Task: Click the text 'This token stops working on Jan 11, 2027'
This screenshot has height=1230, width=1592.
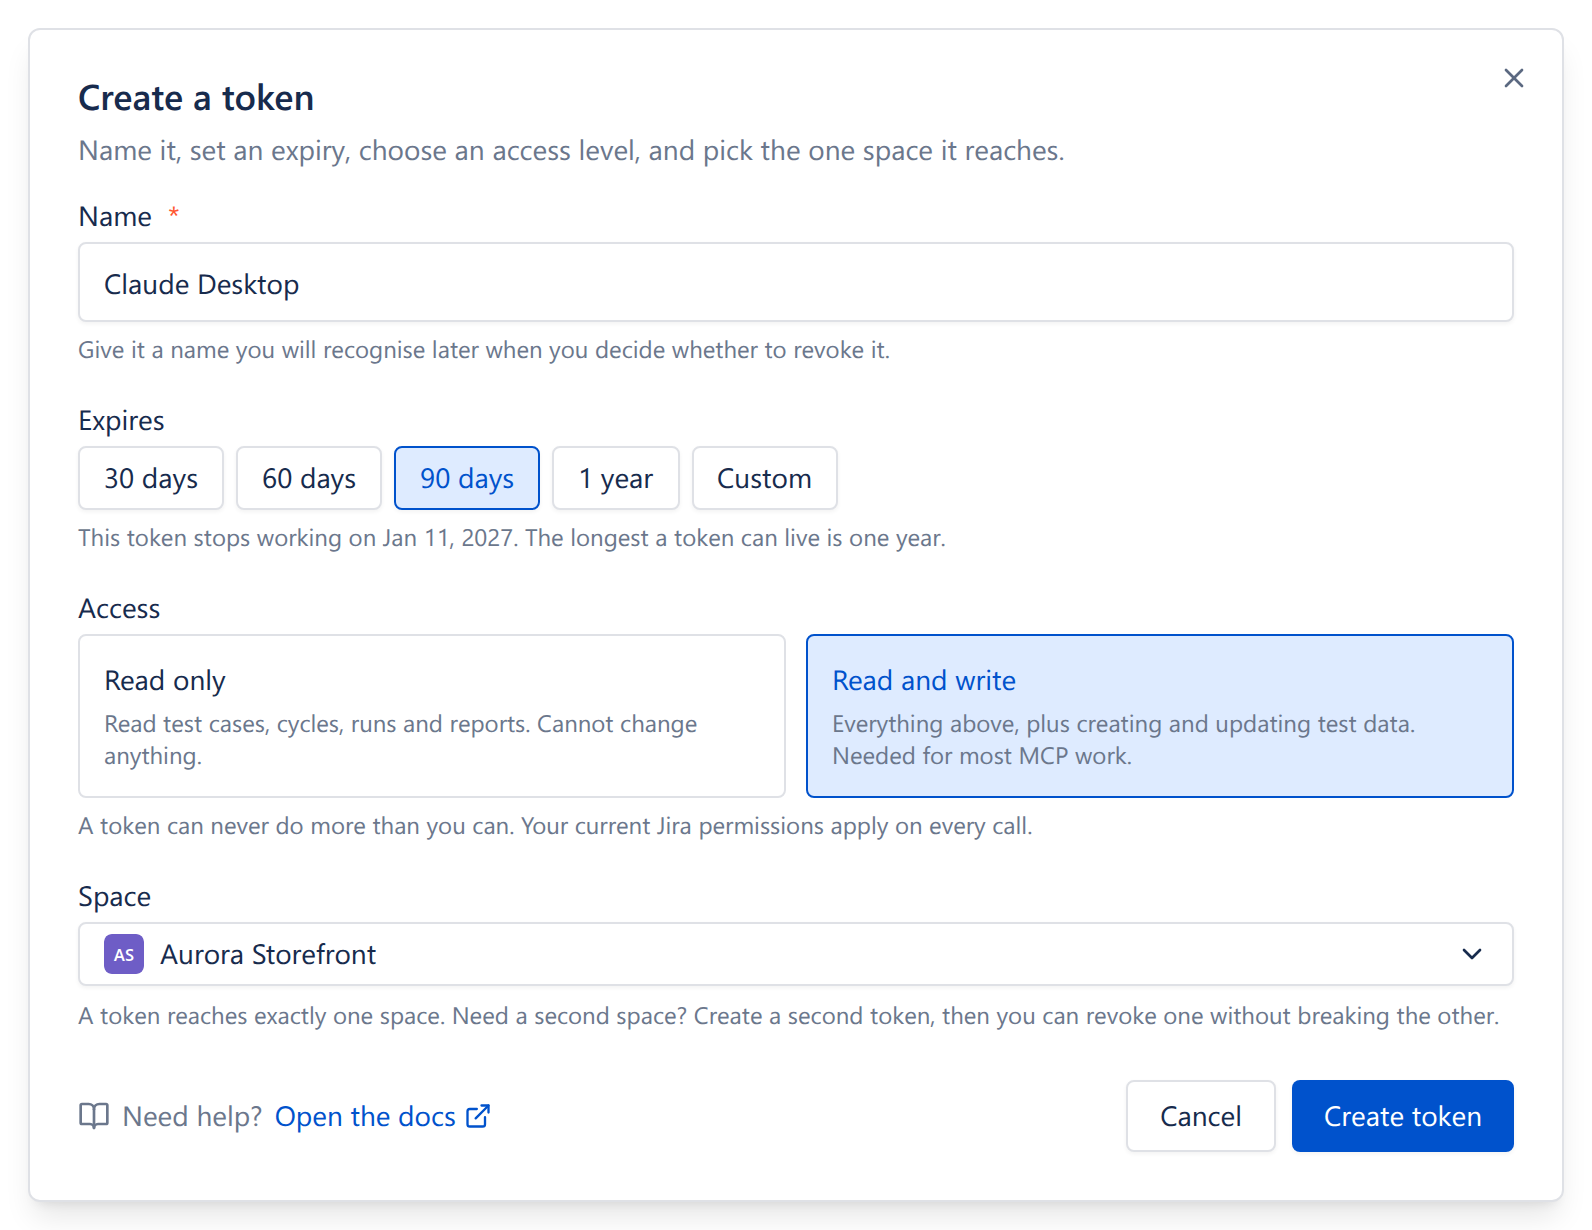Action: [x=298, y=538]
